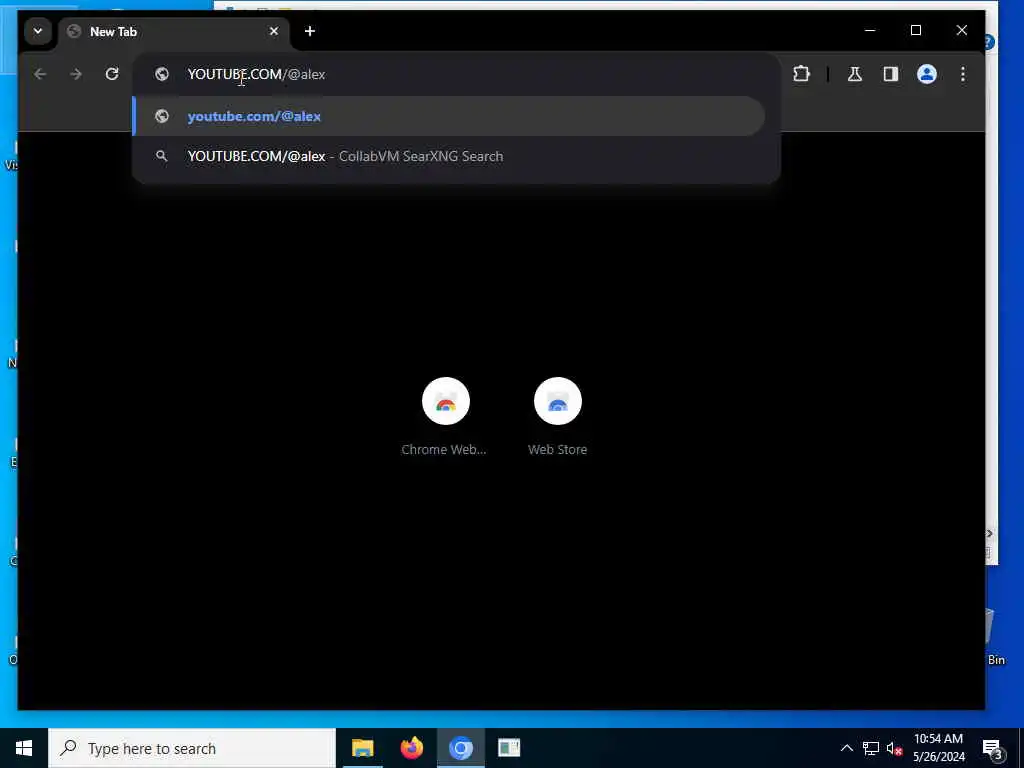The height and width of the screenshot is (768, 1024).
Task: Open the clock showing 10:54 AM
Action: (938, 748)
